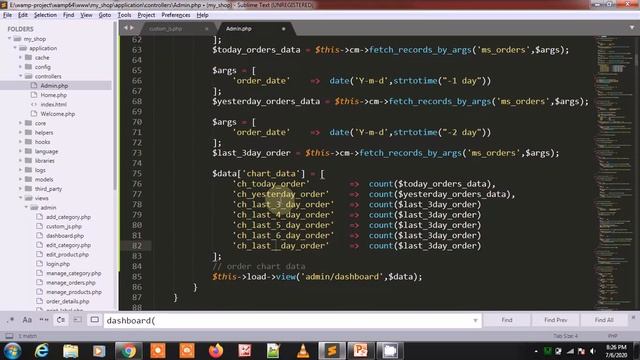
Task: Toggle regular expression search in find bar
Action: [x=11, y=320]
